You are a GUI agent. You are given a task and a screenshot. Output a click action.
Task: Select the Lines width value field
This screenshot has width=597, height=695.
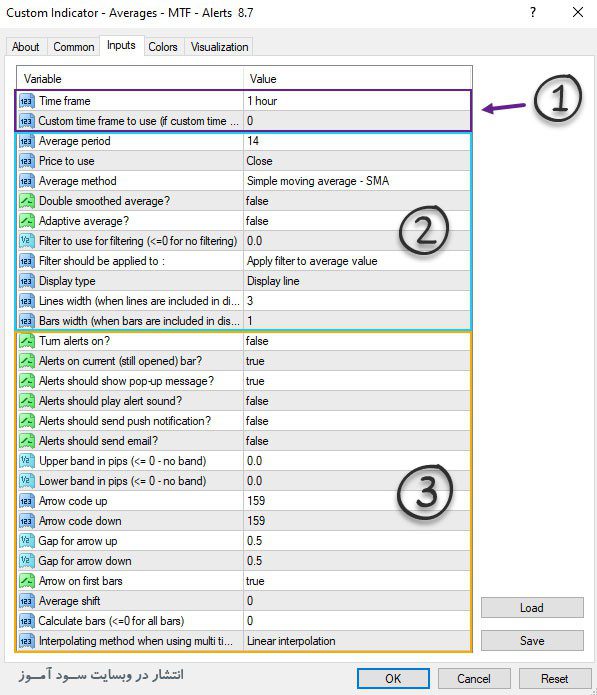(x=357, y=301)
